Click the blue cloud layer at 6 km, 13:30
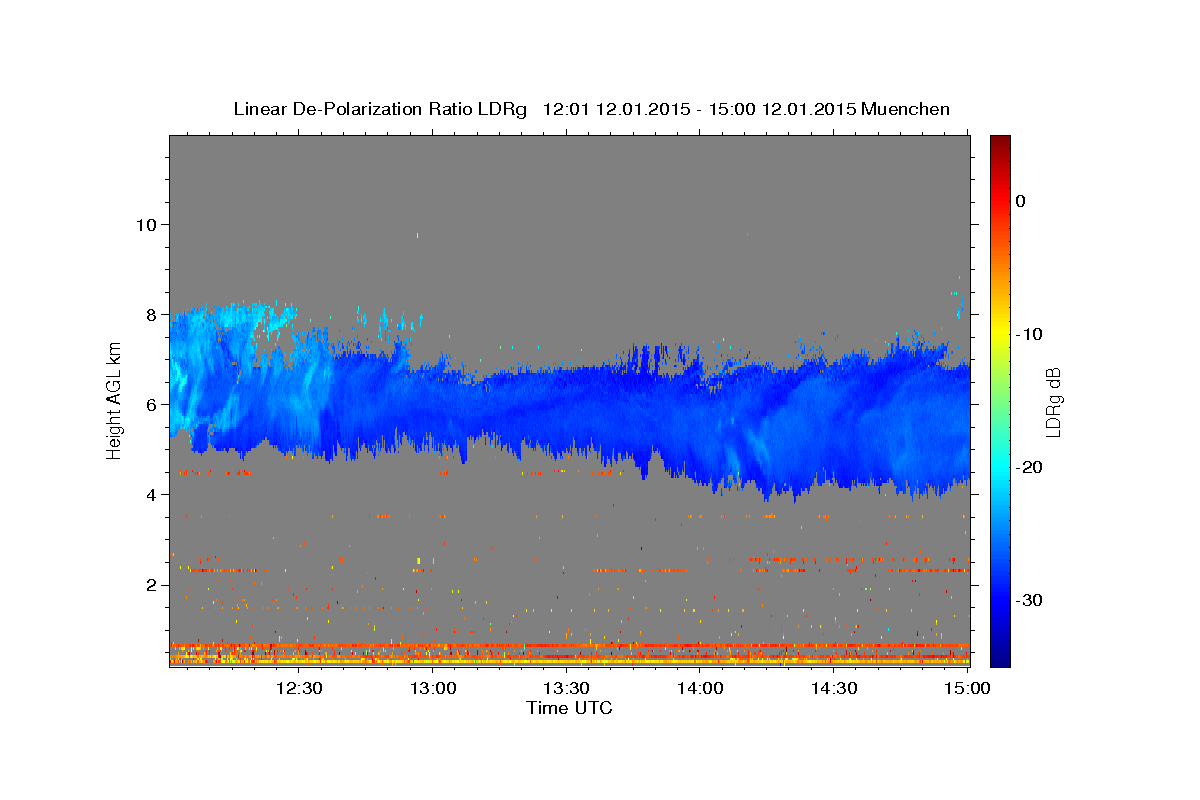1200x800 pixels. point(566,405)
